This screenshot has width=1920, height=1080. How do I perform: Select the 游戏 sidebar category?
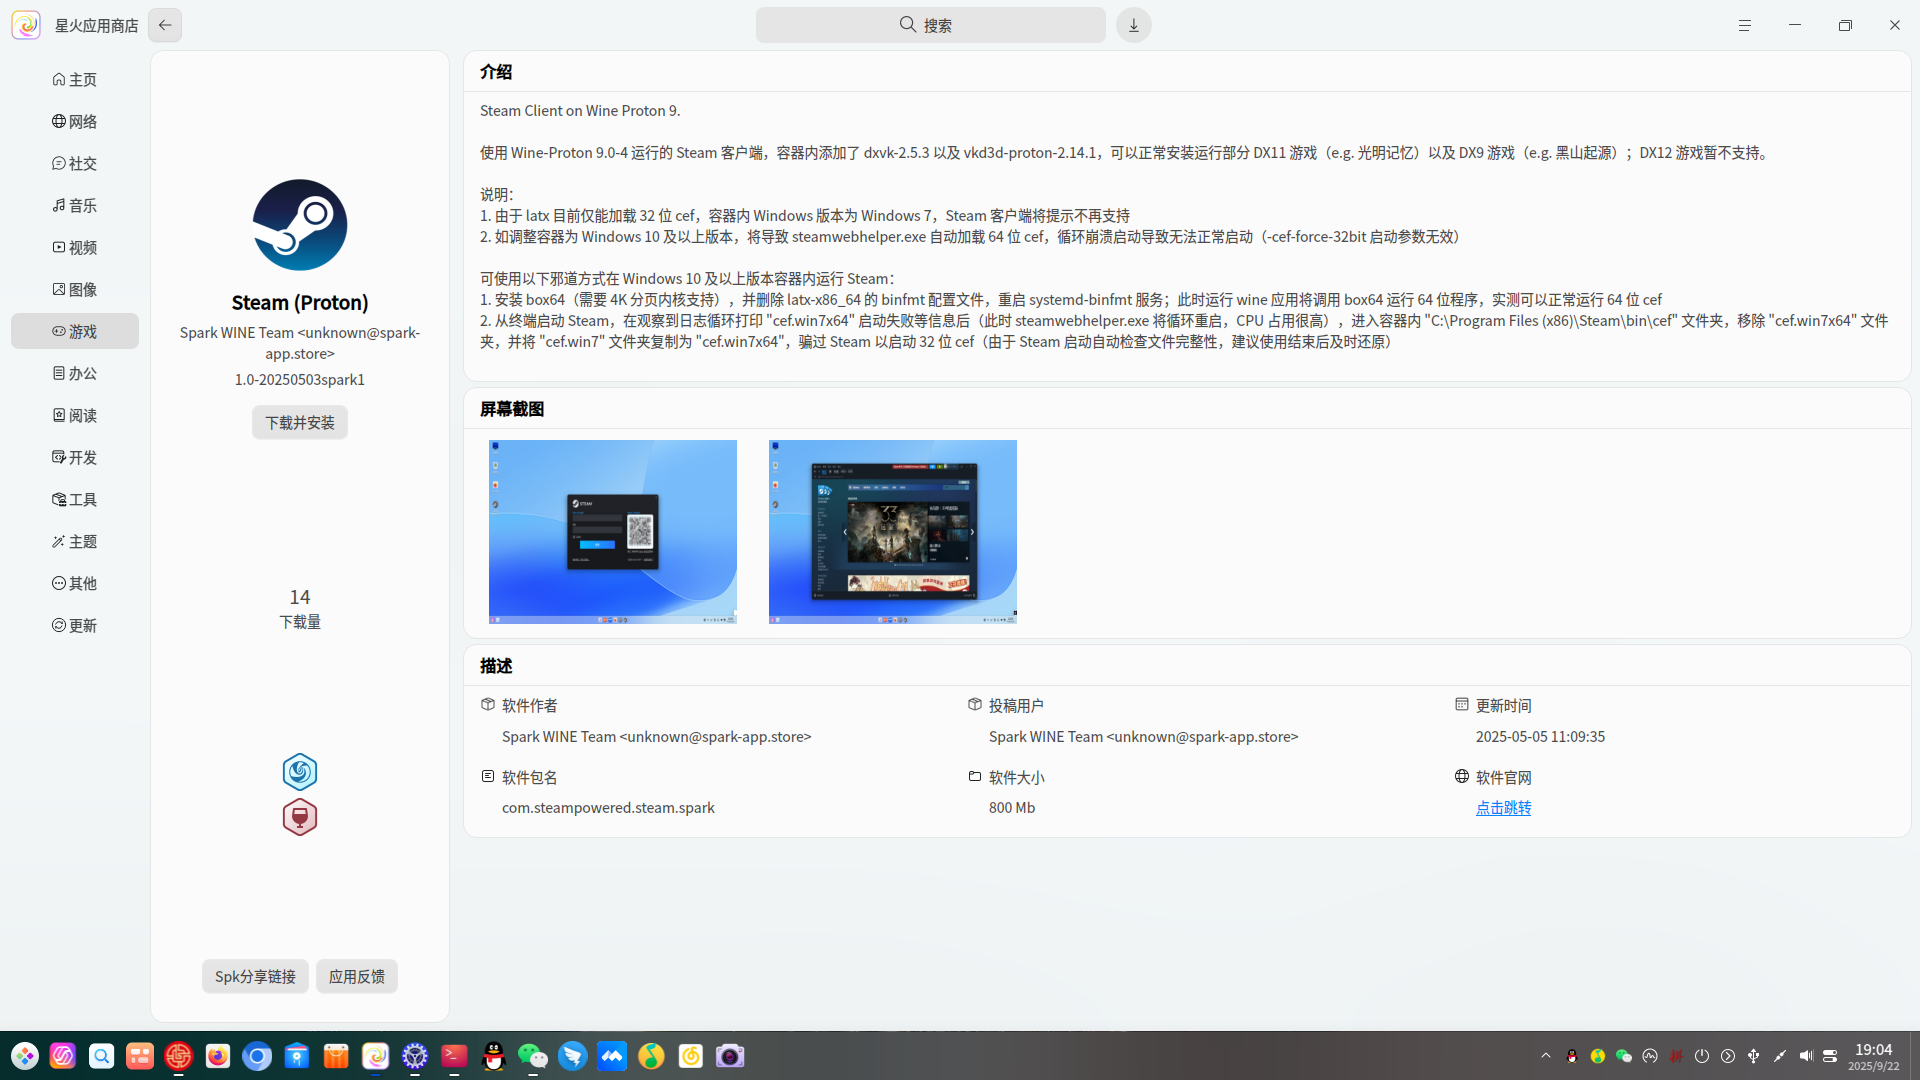coord(75,331)
